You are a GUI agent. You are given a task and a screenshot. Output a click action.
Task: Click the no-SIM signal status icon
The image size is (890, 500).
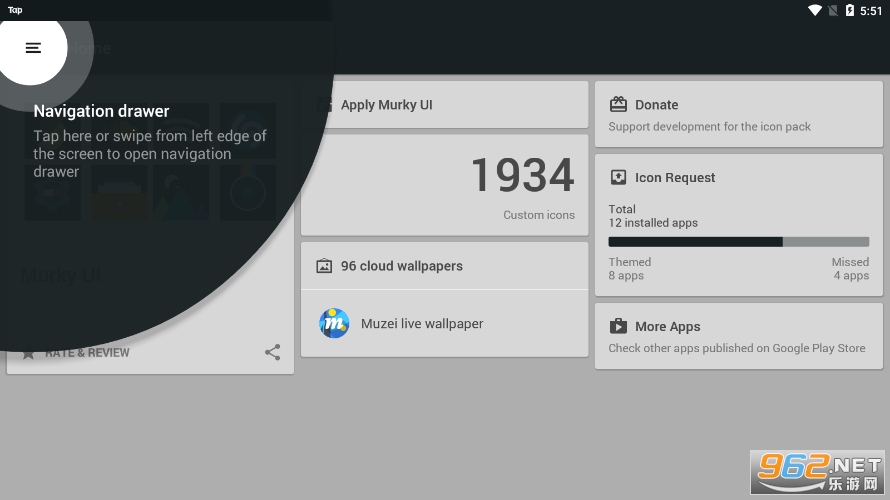(833, 10)
